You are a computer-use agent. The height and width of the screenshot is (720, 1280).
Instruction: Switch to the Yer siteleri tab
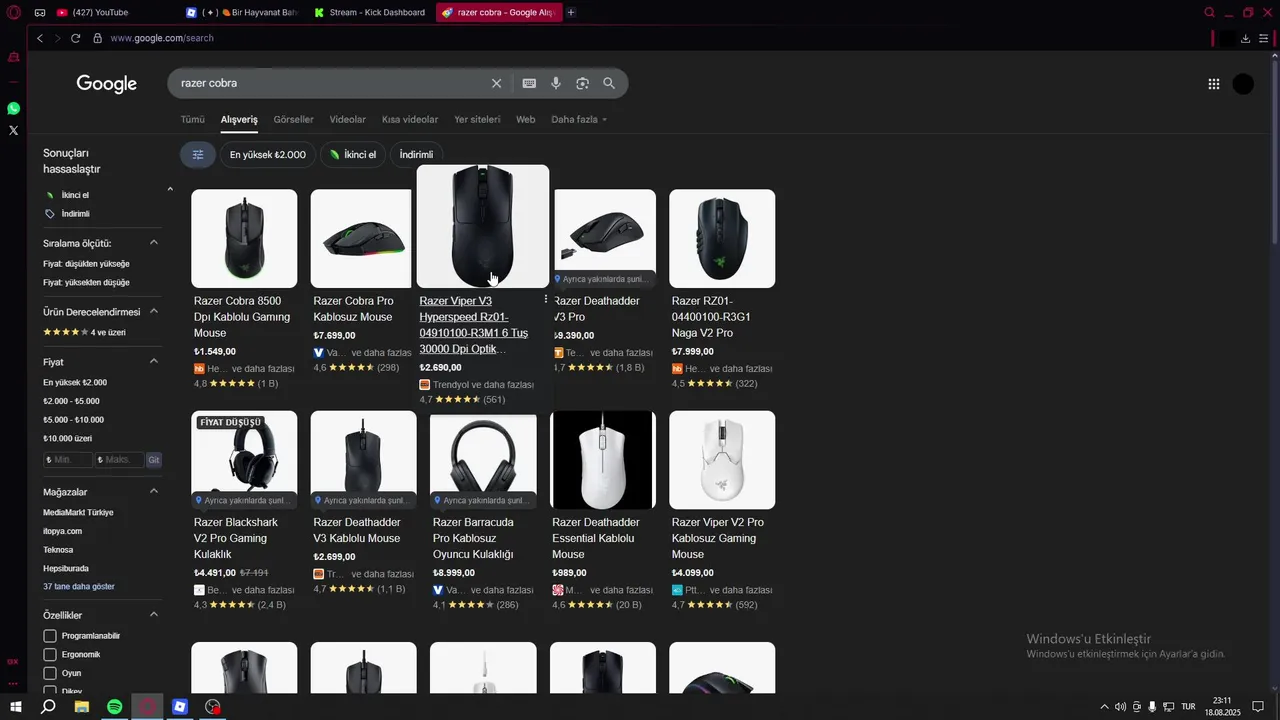[477, 119]
